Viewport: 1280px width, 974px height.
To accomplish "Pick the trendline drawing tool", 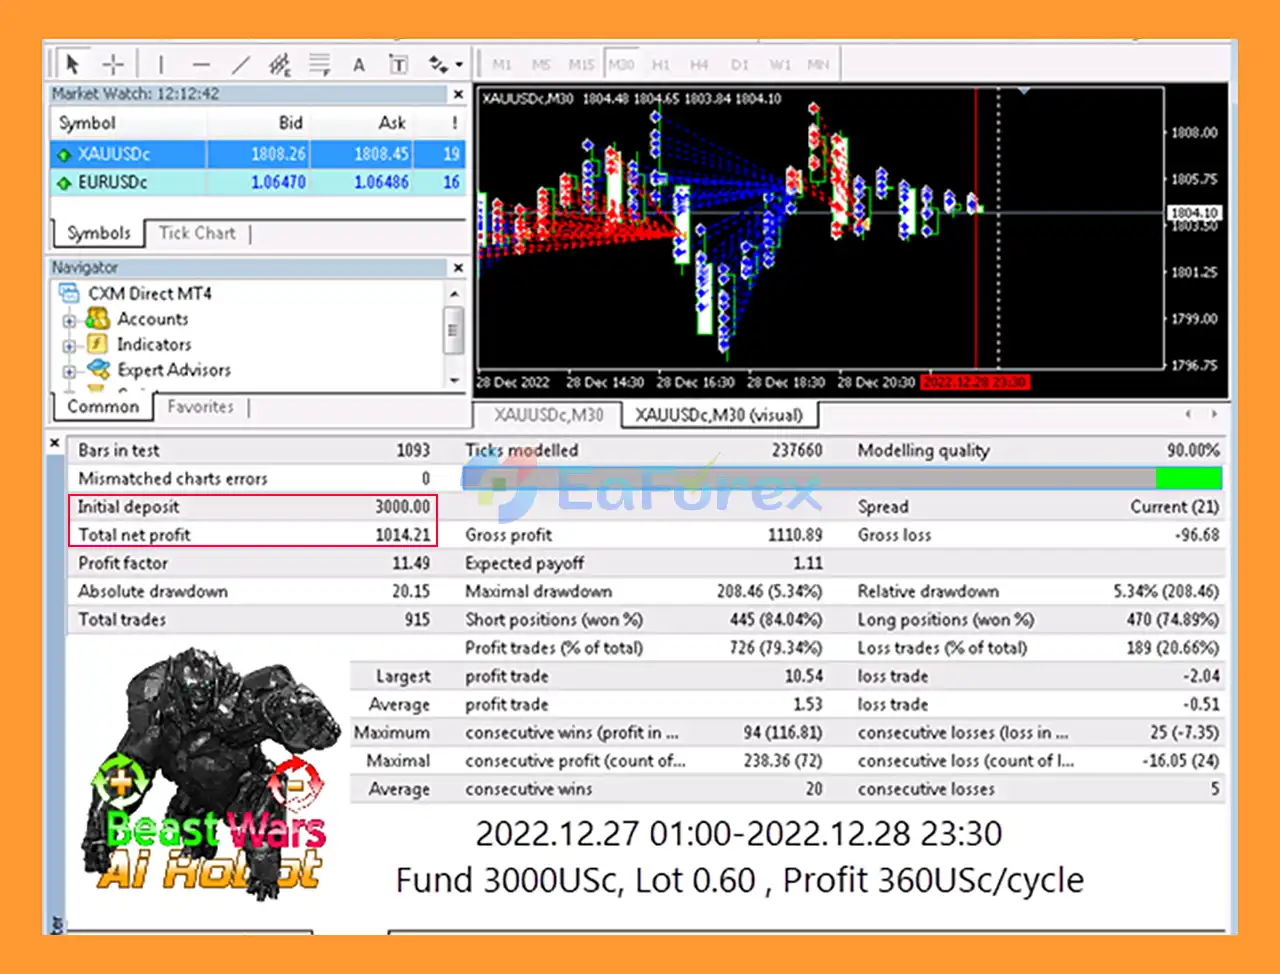I will click(x=241, y=65).
